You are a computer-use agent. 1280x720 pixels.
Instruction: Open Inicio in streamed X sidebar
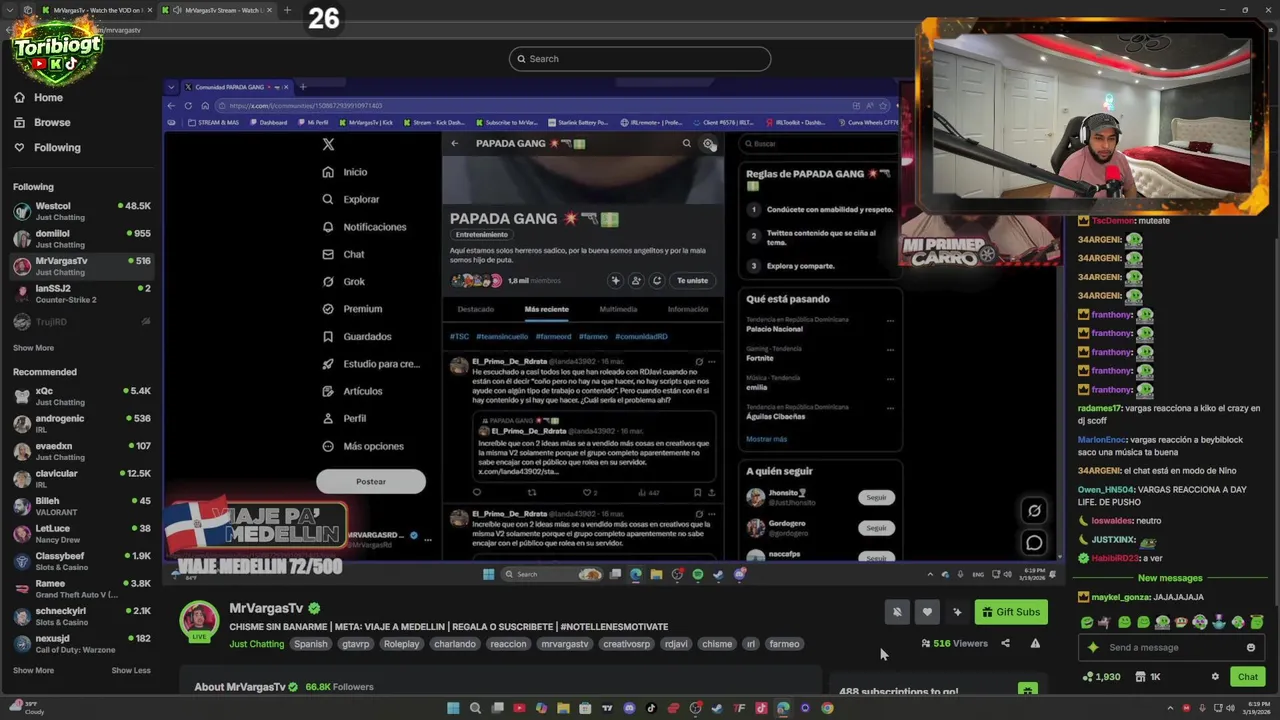point(344,172)
